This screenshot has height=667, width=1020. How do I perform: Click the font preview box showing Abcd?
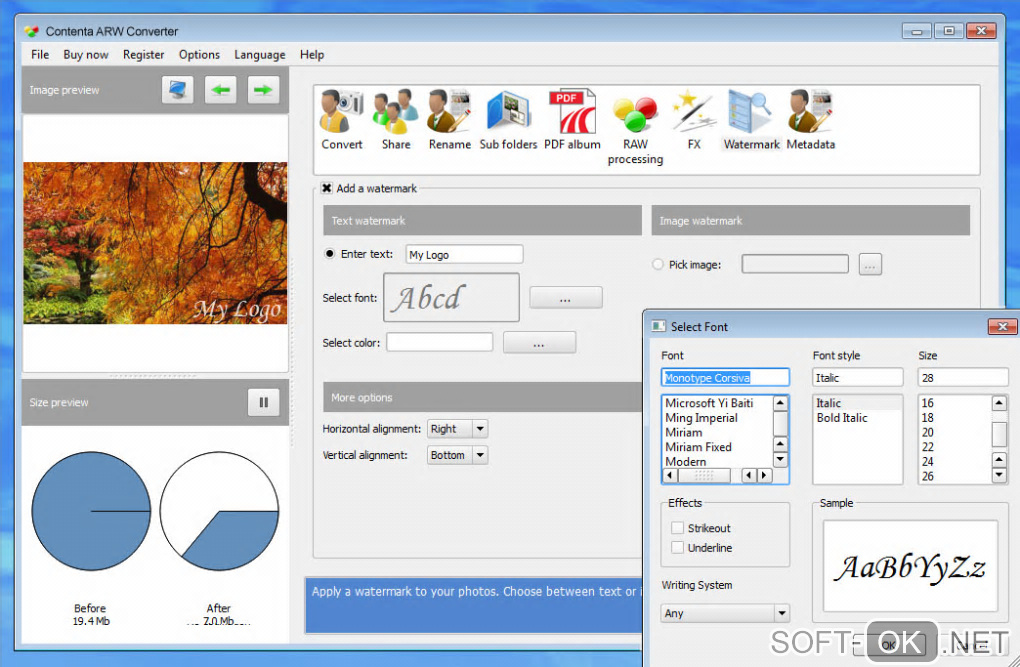pos(451,297)
